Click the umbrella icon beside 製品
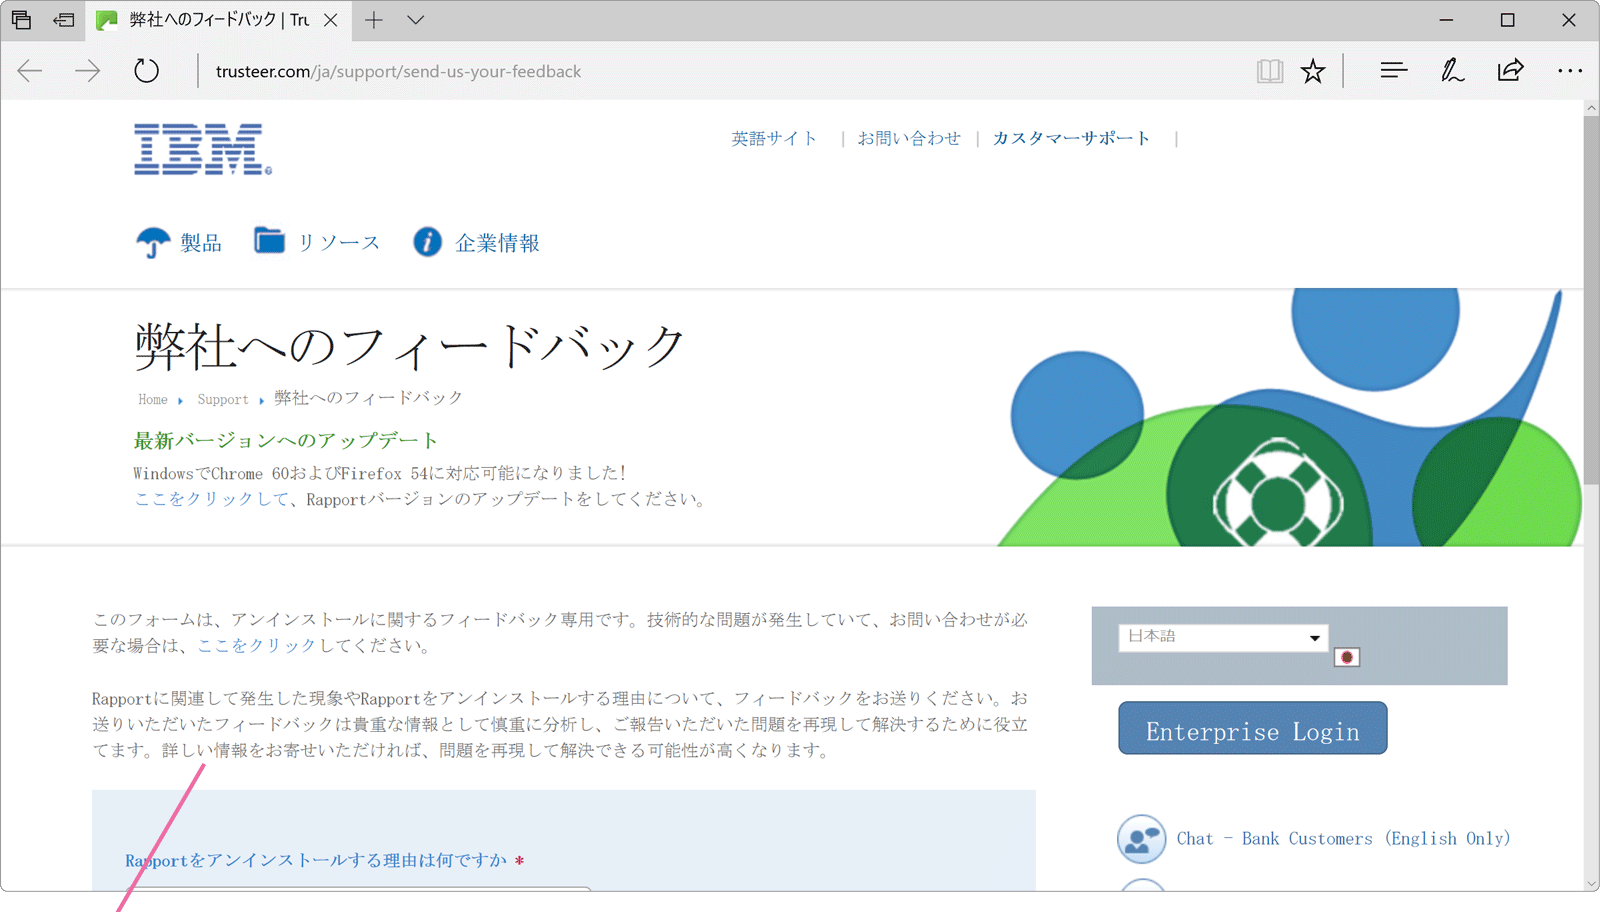 pyautogui.click(x=153, y=242)
